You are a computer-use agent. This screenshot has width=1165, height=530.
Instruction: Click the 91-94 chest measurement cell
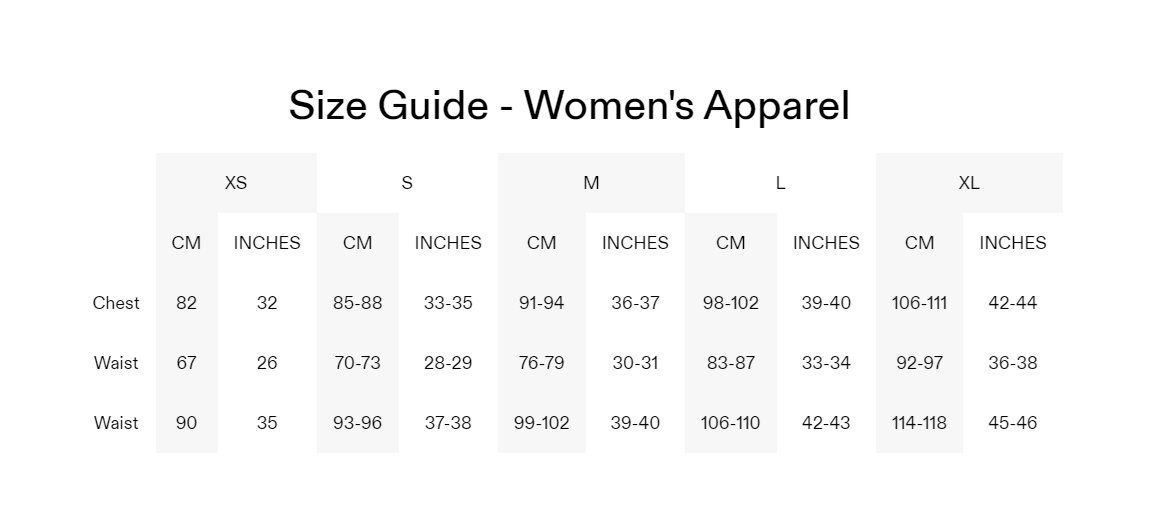(541, 303)
